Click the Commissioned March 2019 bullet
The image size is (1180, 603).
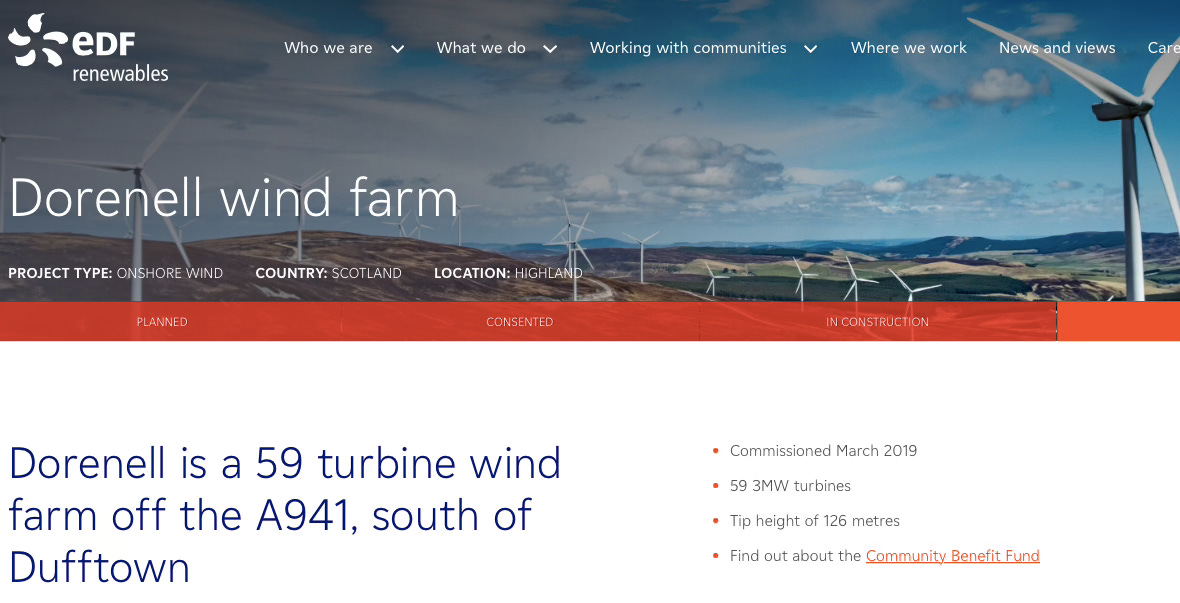click(823, 451)
